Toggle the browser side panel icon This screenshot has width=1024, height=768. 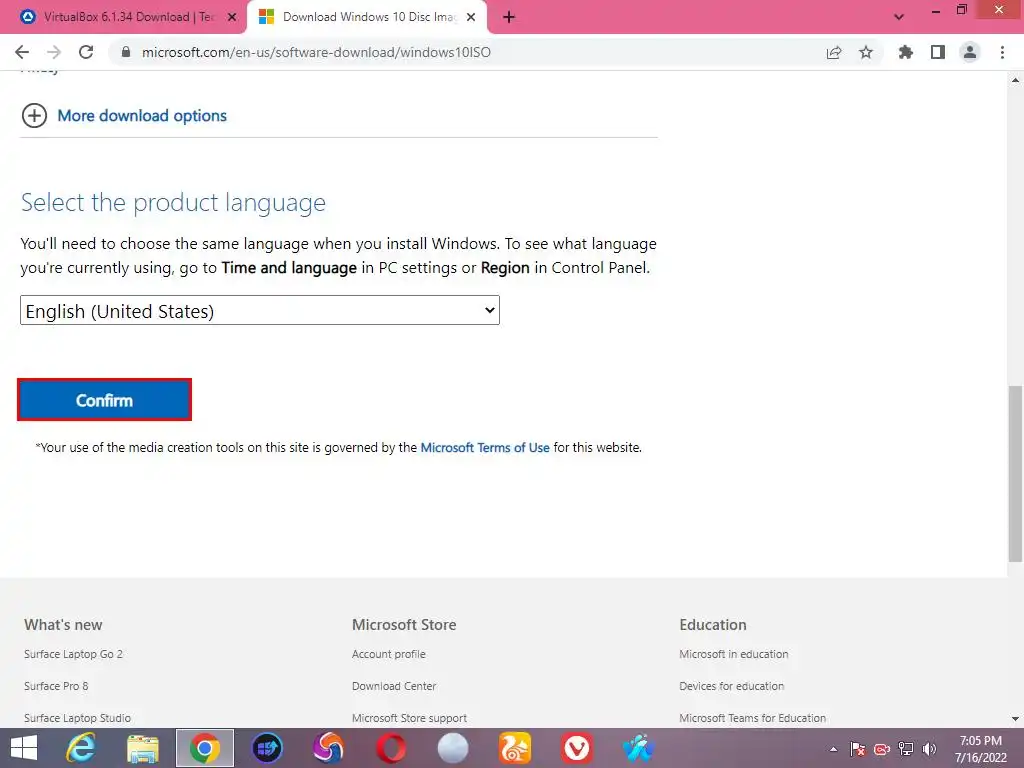[938, 52]
